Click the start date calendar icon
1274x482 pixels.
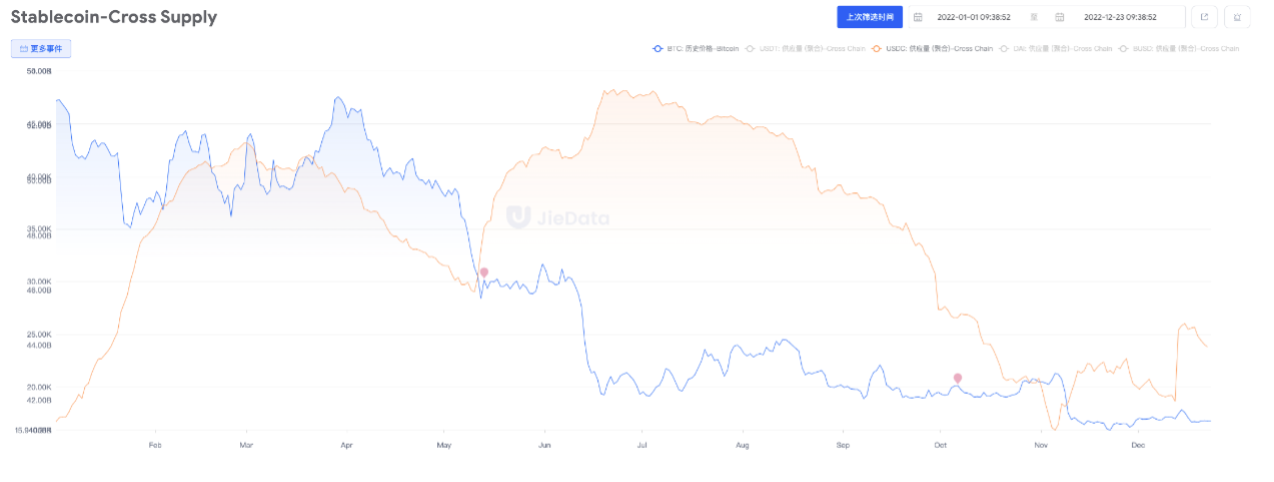coord(918,17)
